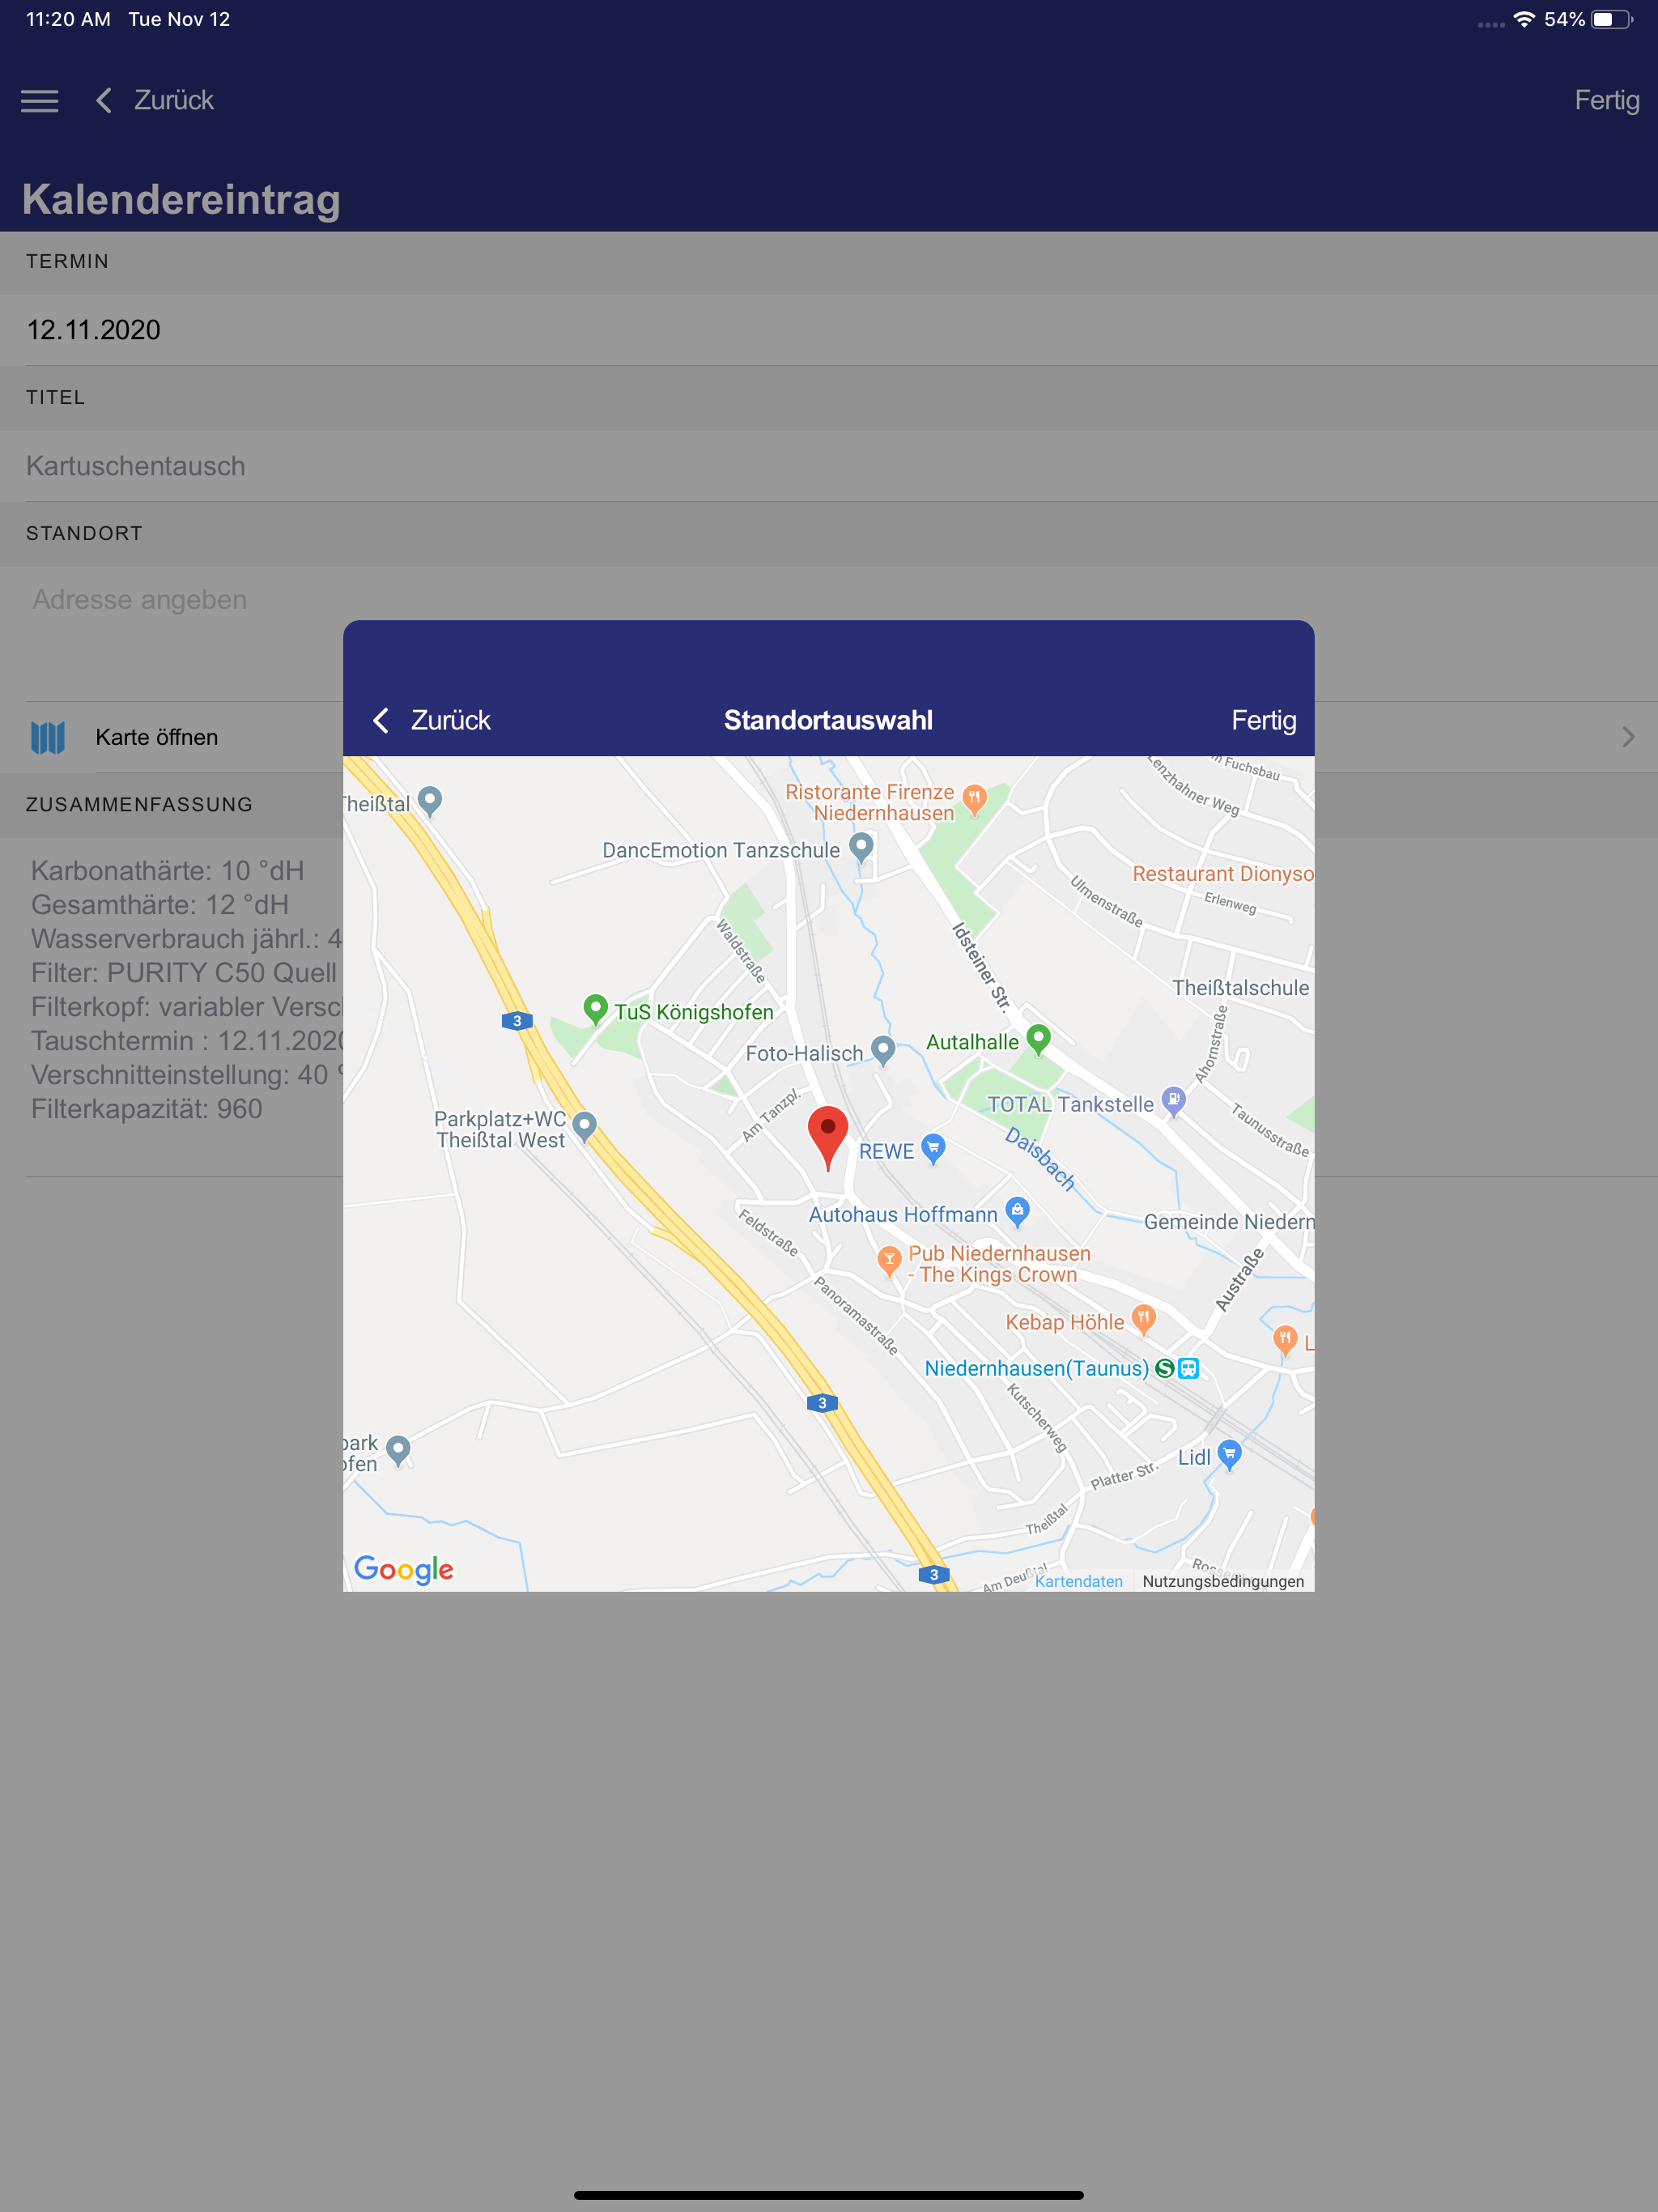Open Kartendaten link
The width and height of the screenshot is (1658, 2212).
click(1078, 1581)
